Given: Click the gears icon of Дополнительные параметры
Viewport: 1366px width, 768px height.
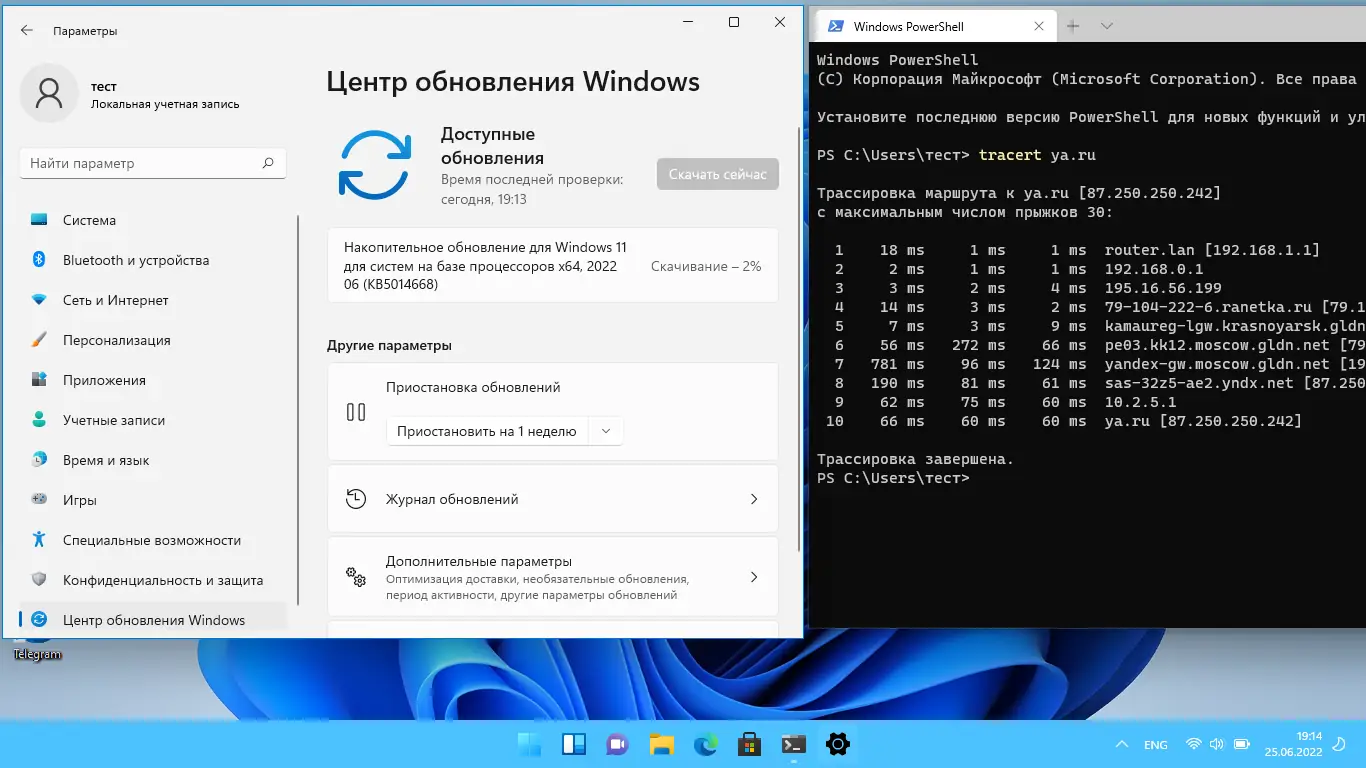Looking at the screenshot, I should pyautogui.click(x=356, y=577).
